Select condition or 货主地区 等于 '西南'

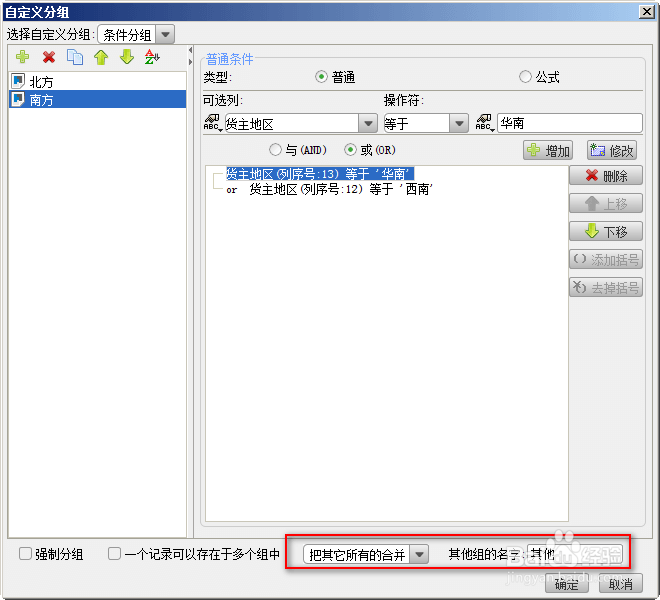click(330, 189)
